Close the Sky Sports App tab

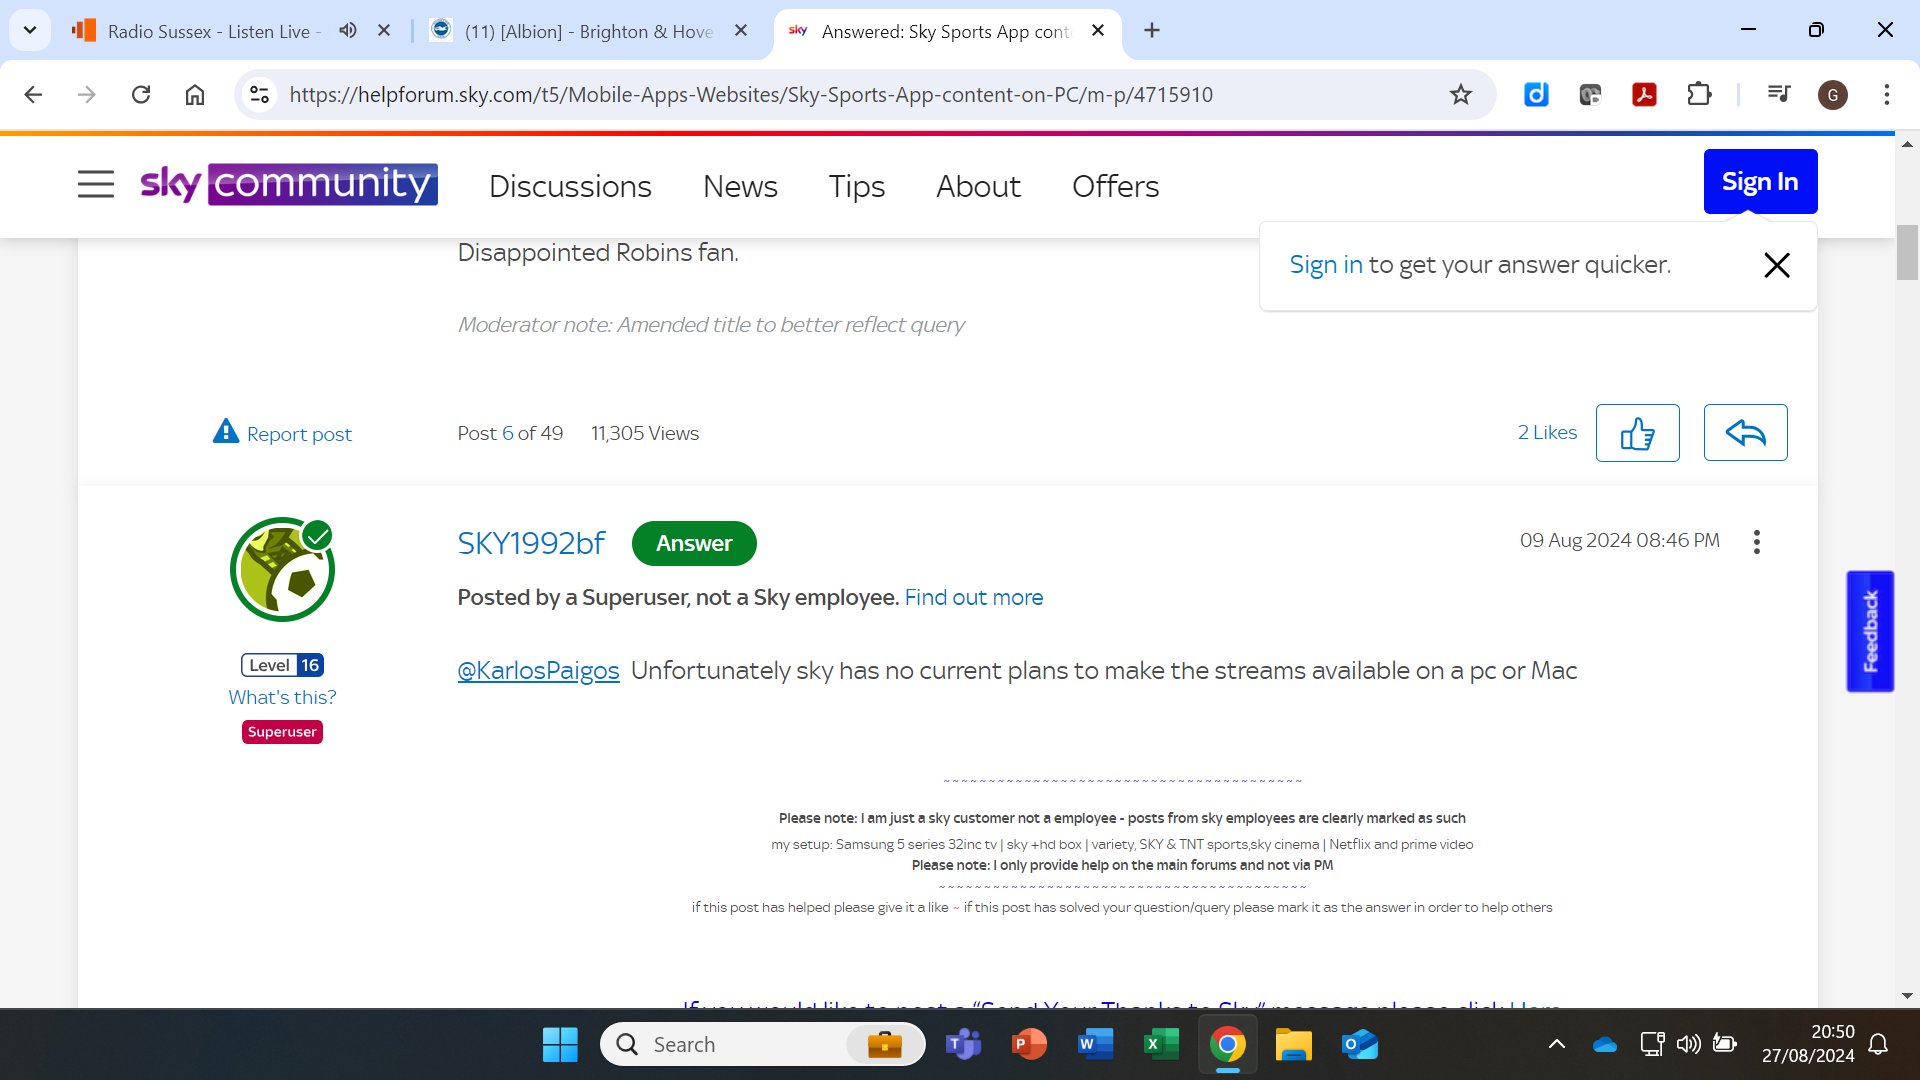point(1098,30)
